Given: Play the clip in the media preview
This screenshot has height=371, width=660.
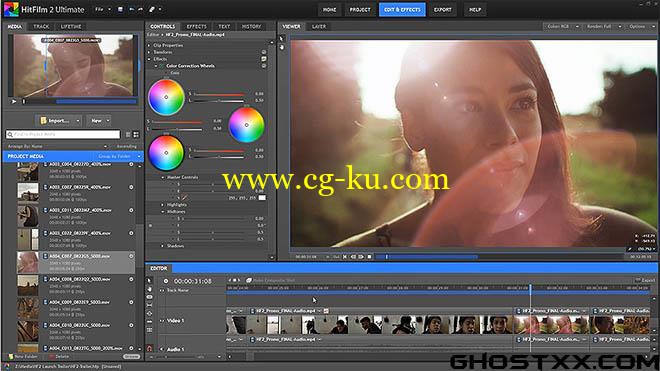Looking at the screenshot, I should point(13,101).
